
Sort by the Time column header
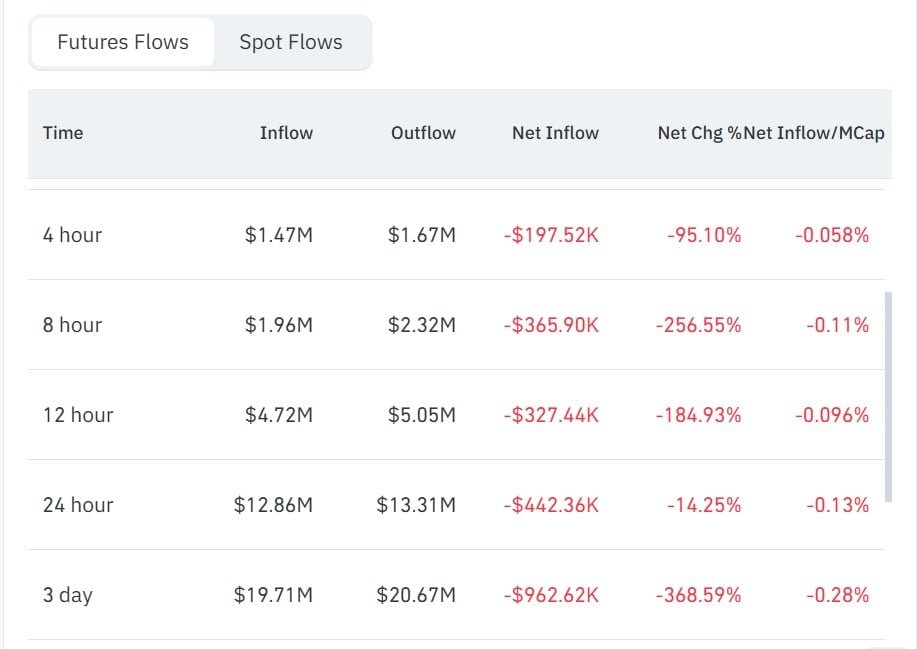click(x=63, y=133)
